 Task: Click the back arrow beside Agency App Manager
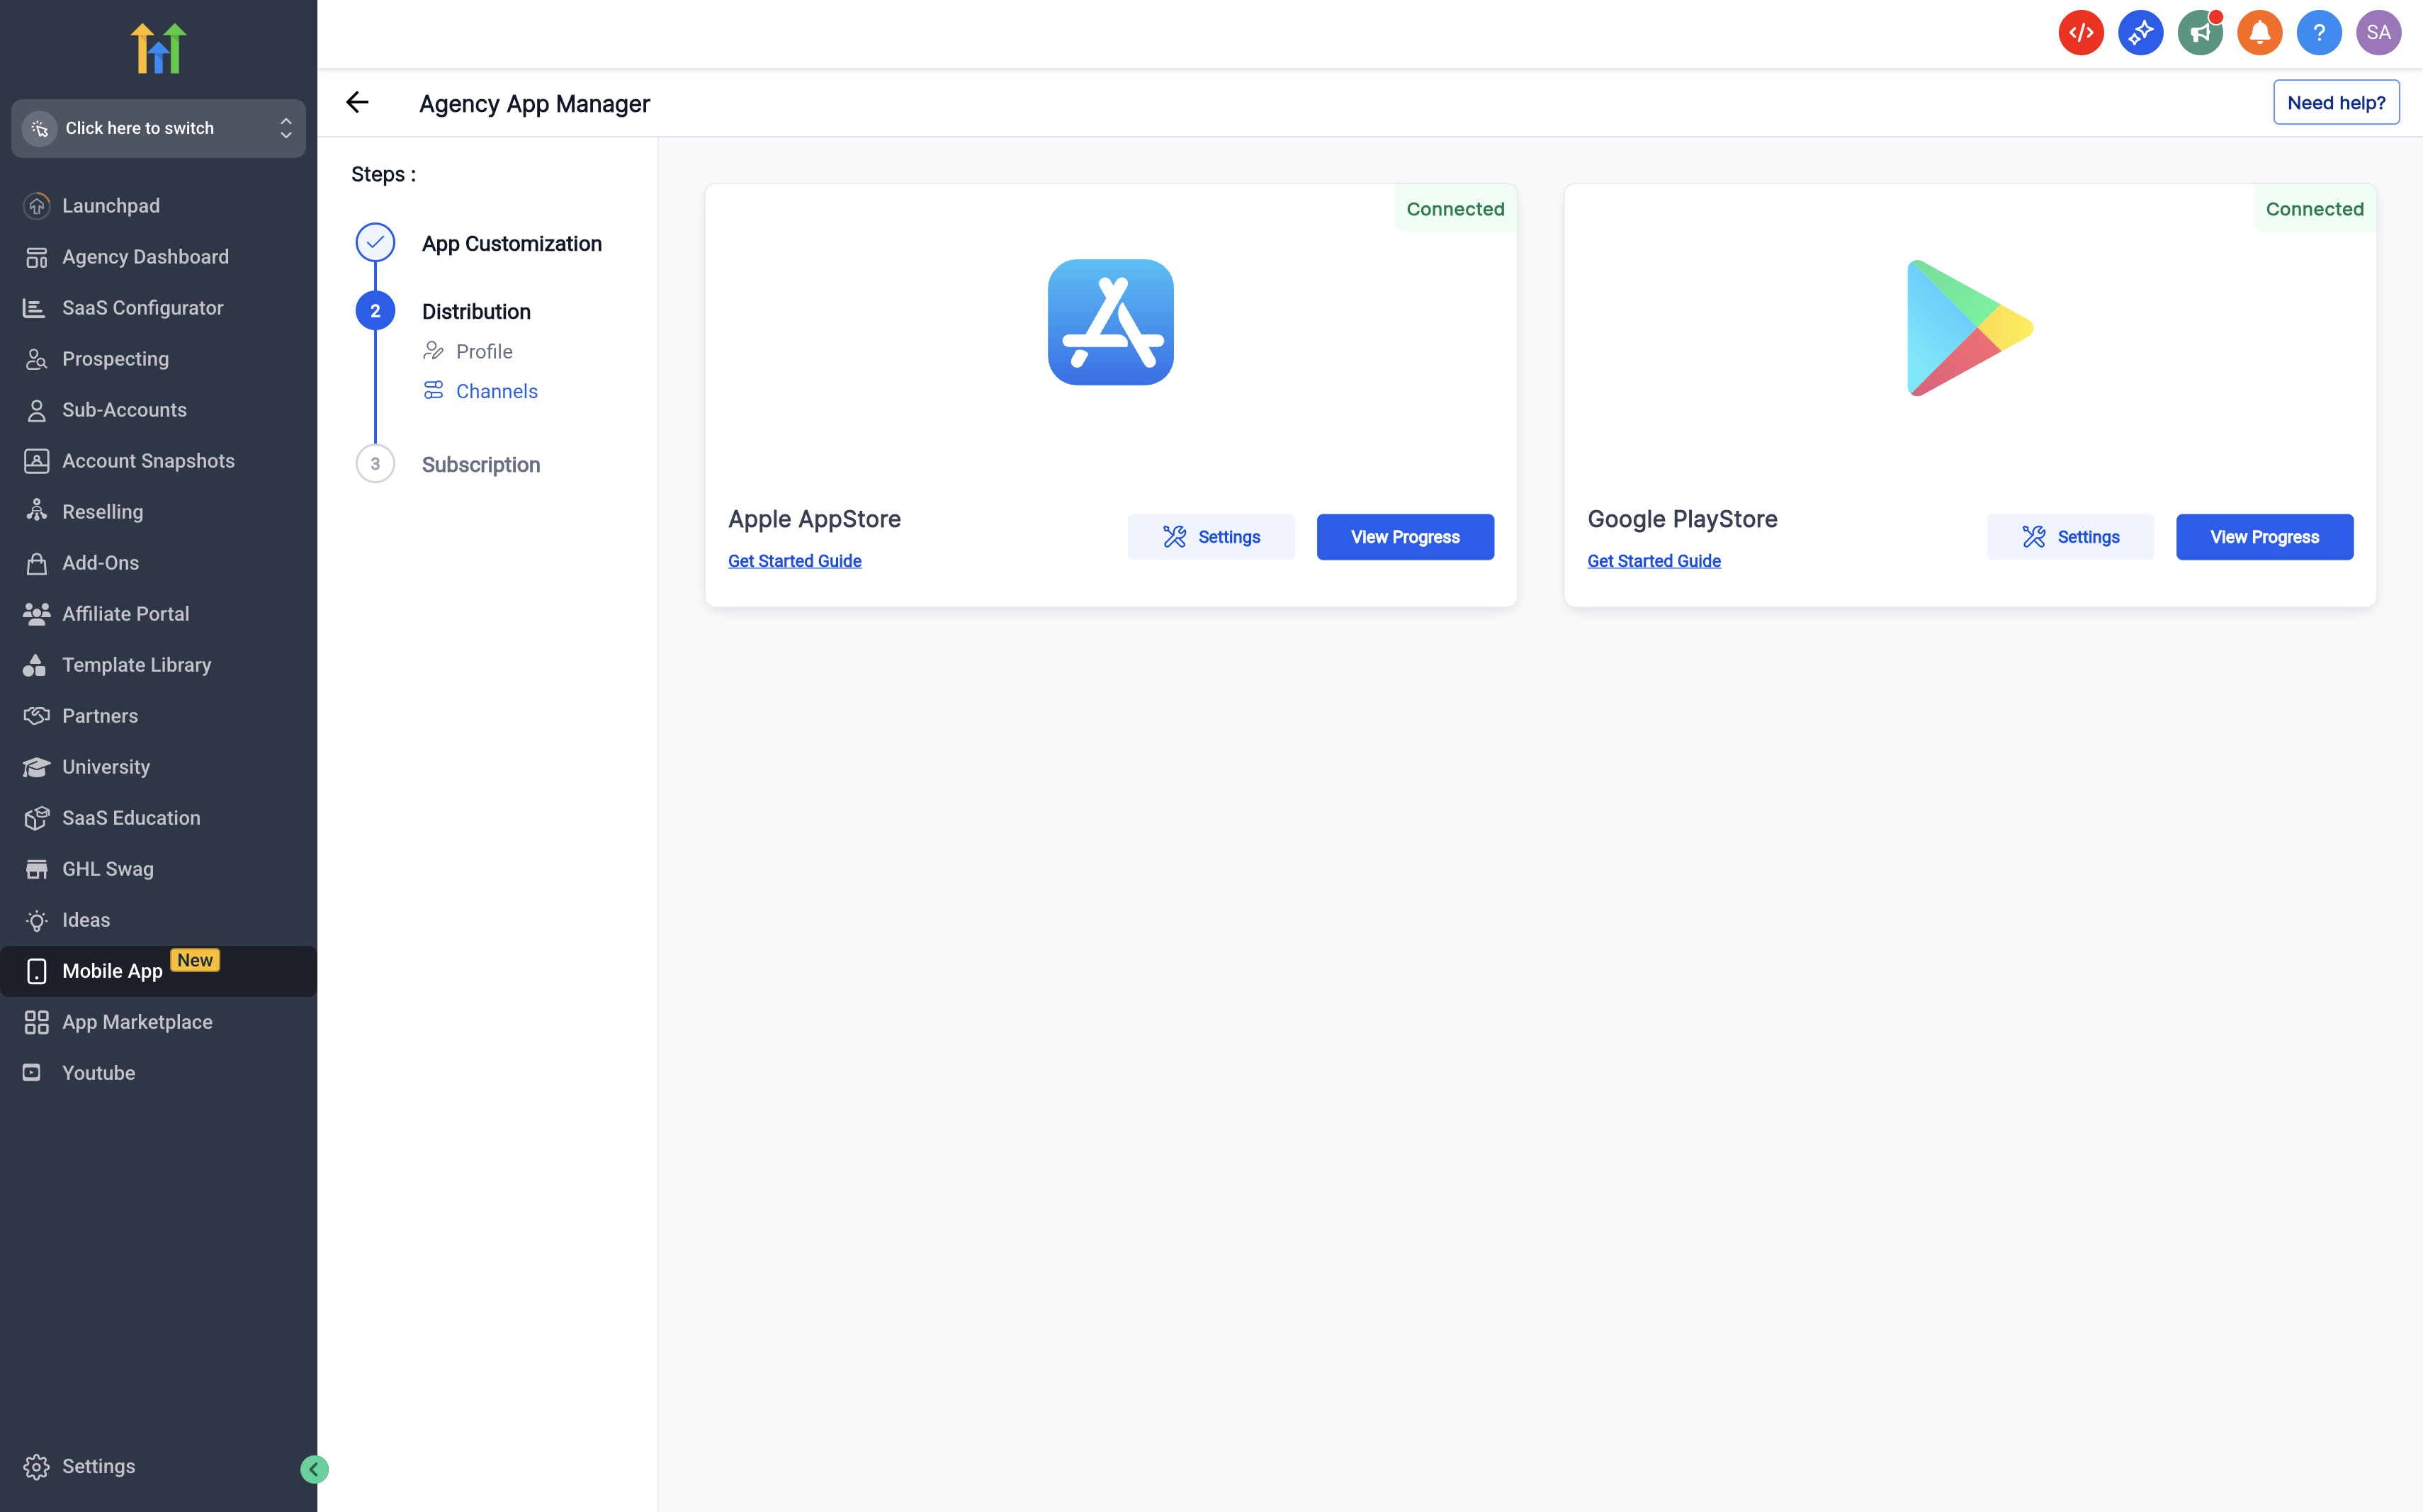357,102
